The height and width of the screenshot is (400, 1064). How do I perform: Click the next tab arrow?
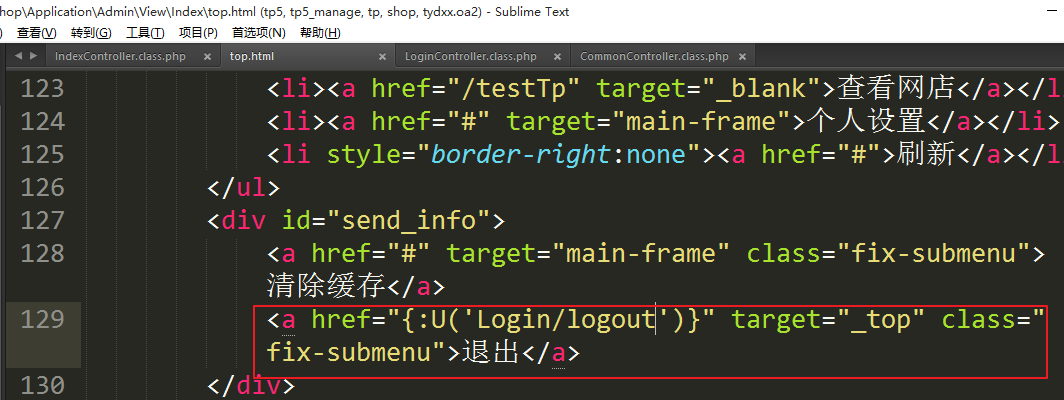pos(34,56)
